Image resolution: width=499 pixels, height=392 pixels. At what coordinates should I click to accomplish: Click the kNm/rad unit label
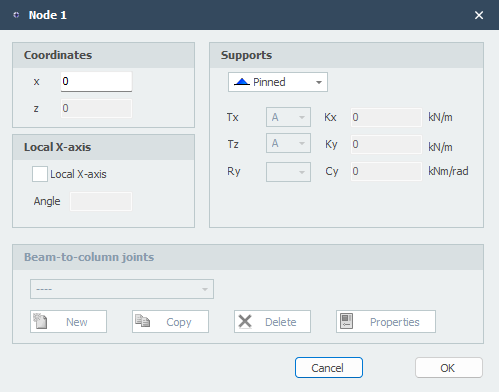(448, 171)
